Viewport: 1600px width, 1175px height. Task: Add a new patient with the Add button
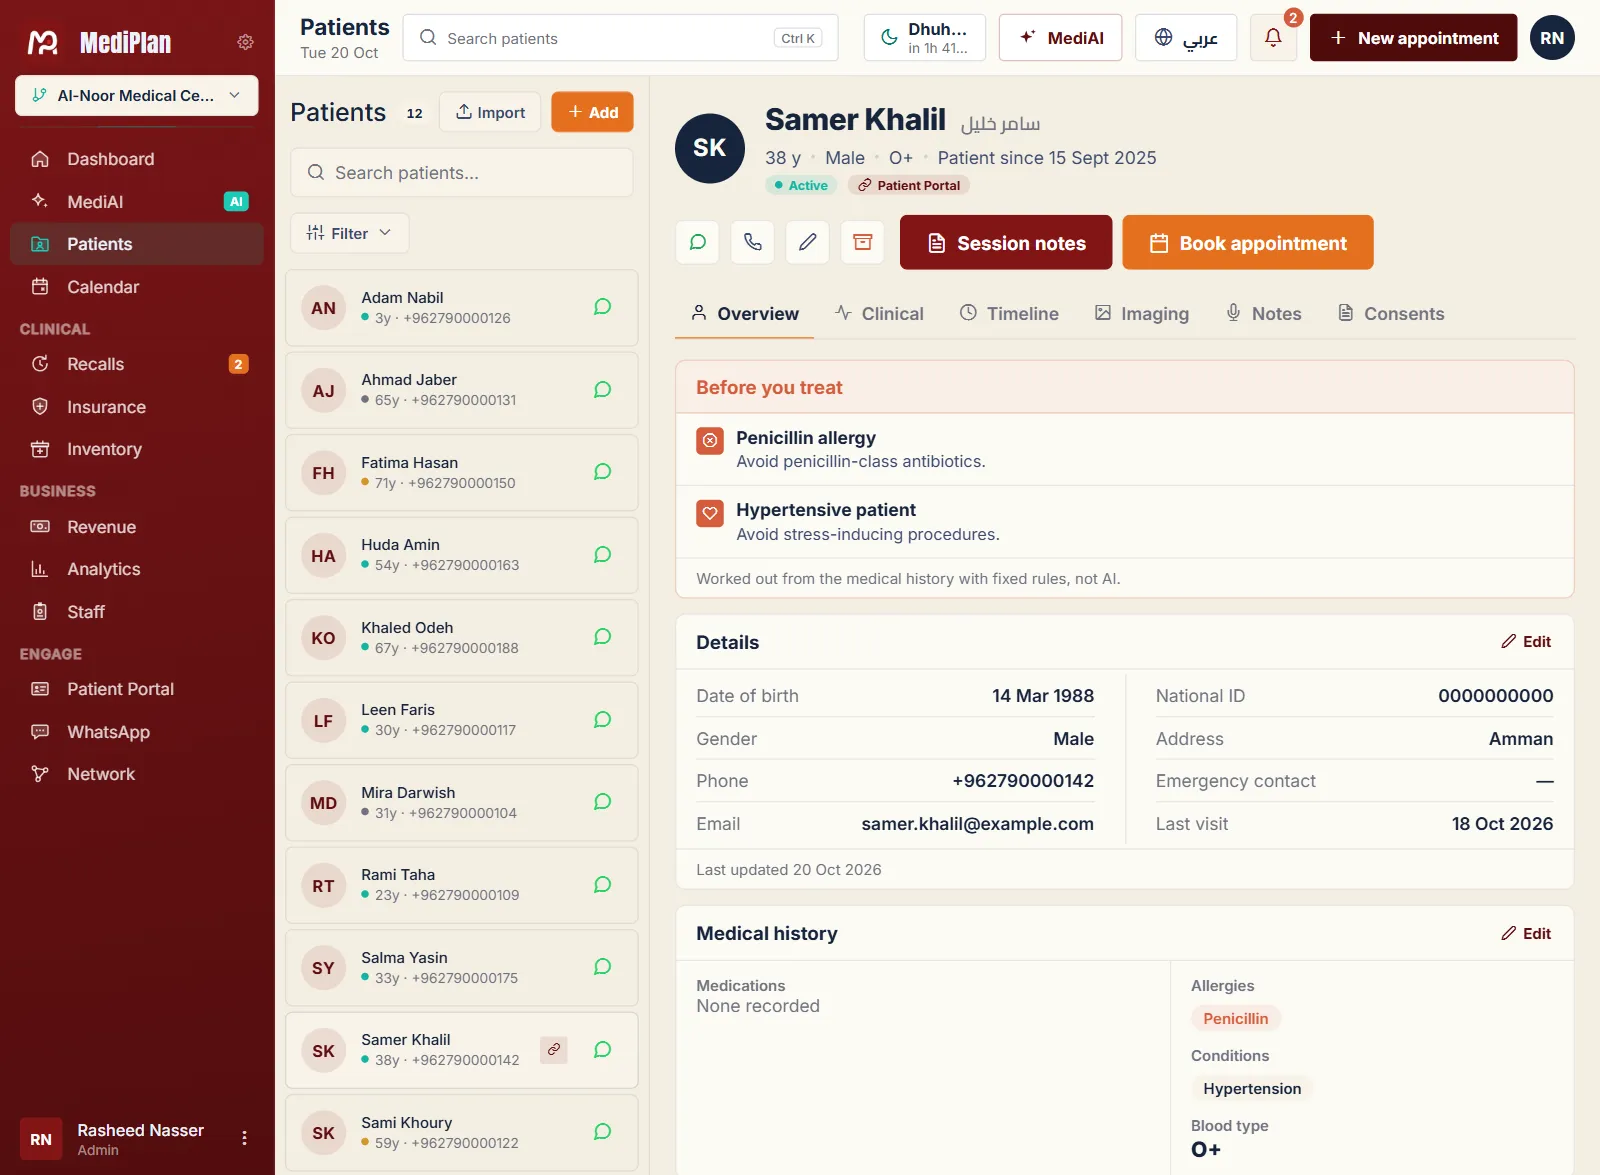593,112
